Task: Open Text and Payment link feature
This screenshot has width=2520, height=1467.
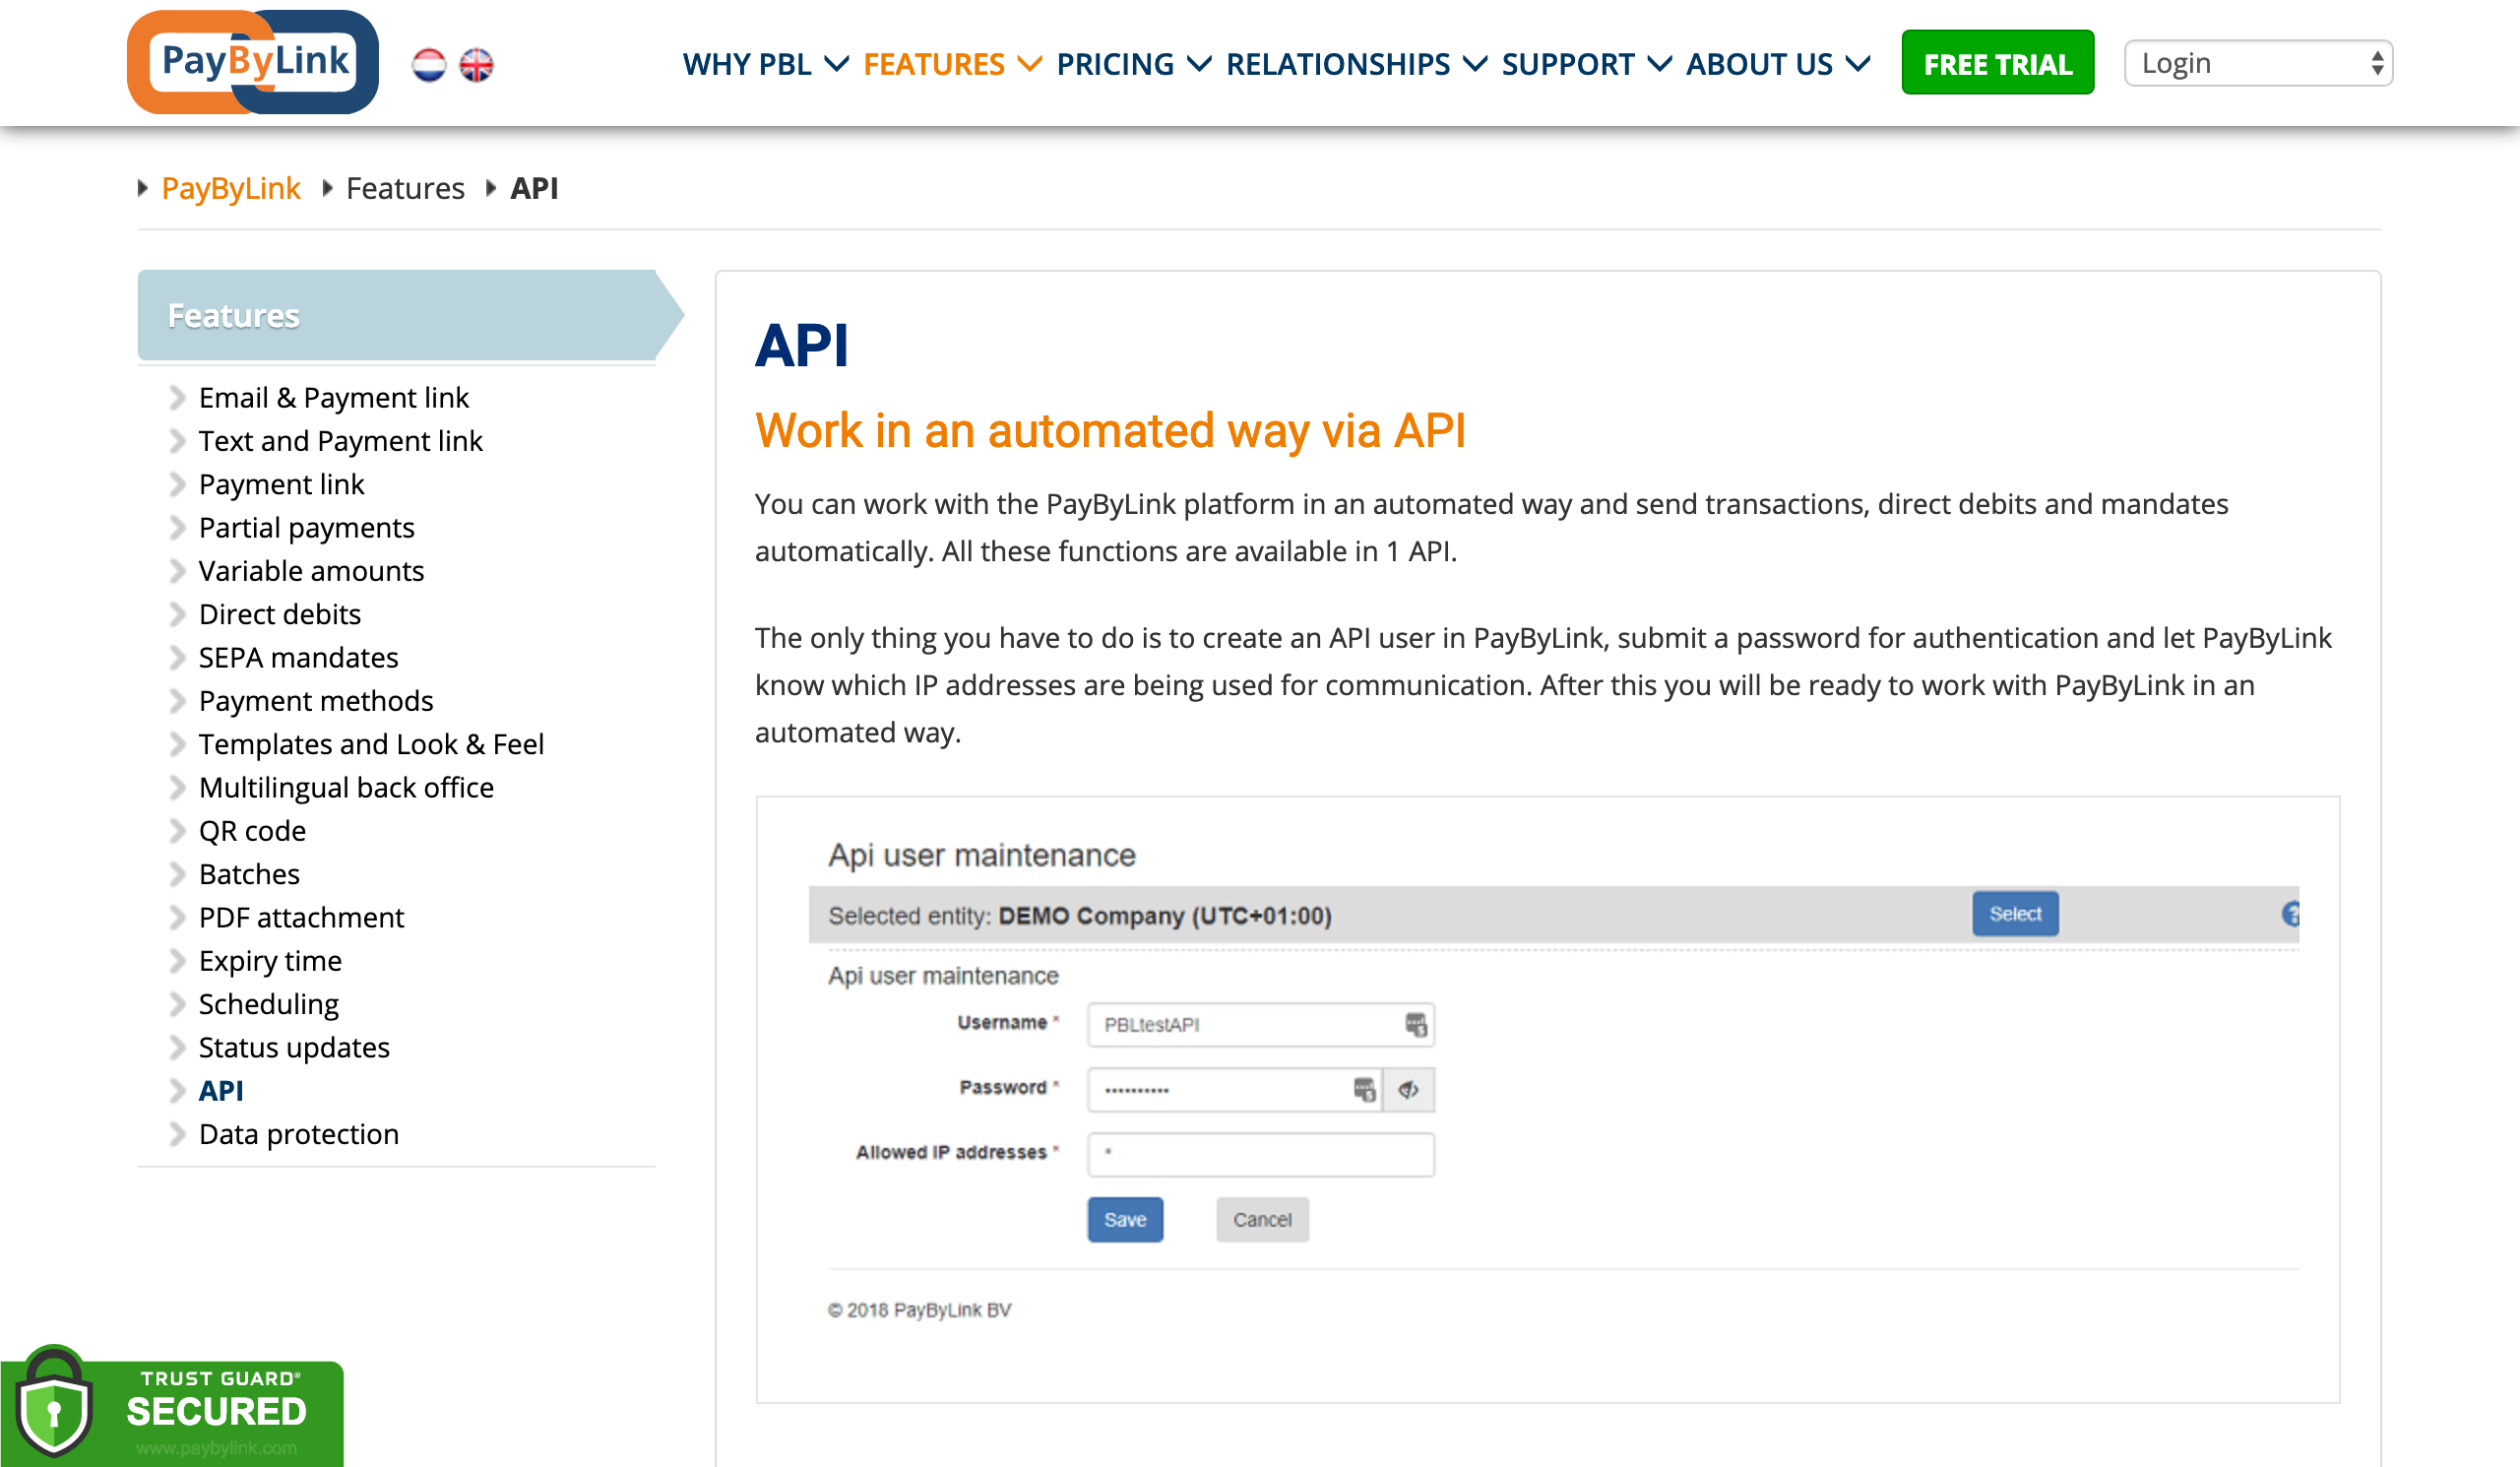Action: pyautogui.click(x=341, y=441)
